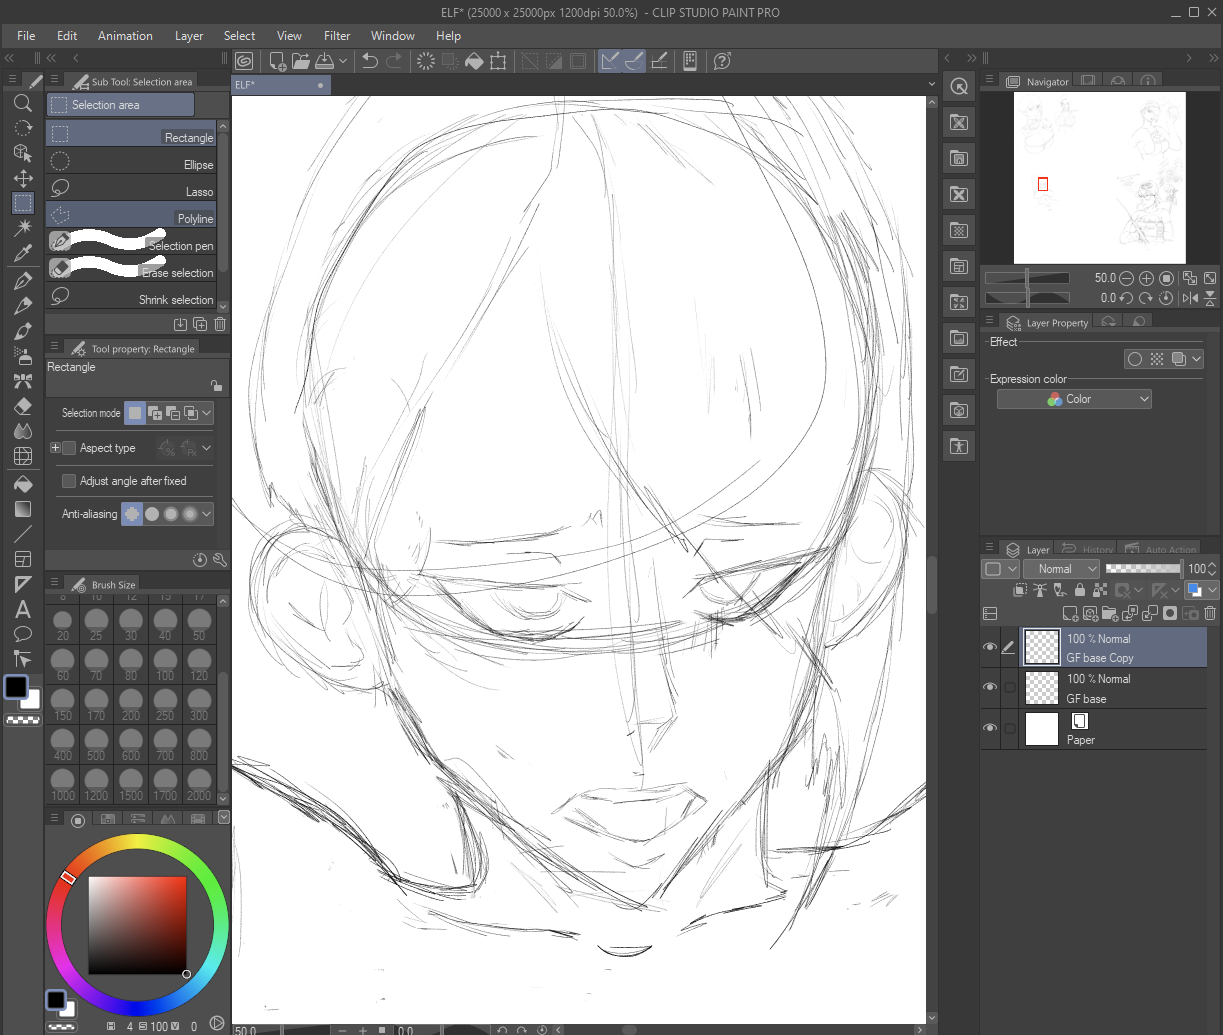The width and height of the screenshot is (1223, 1035).
Task: Select the Ruler tool
Action: point(23,584)
